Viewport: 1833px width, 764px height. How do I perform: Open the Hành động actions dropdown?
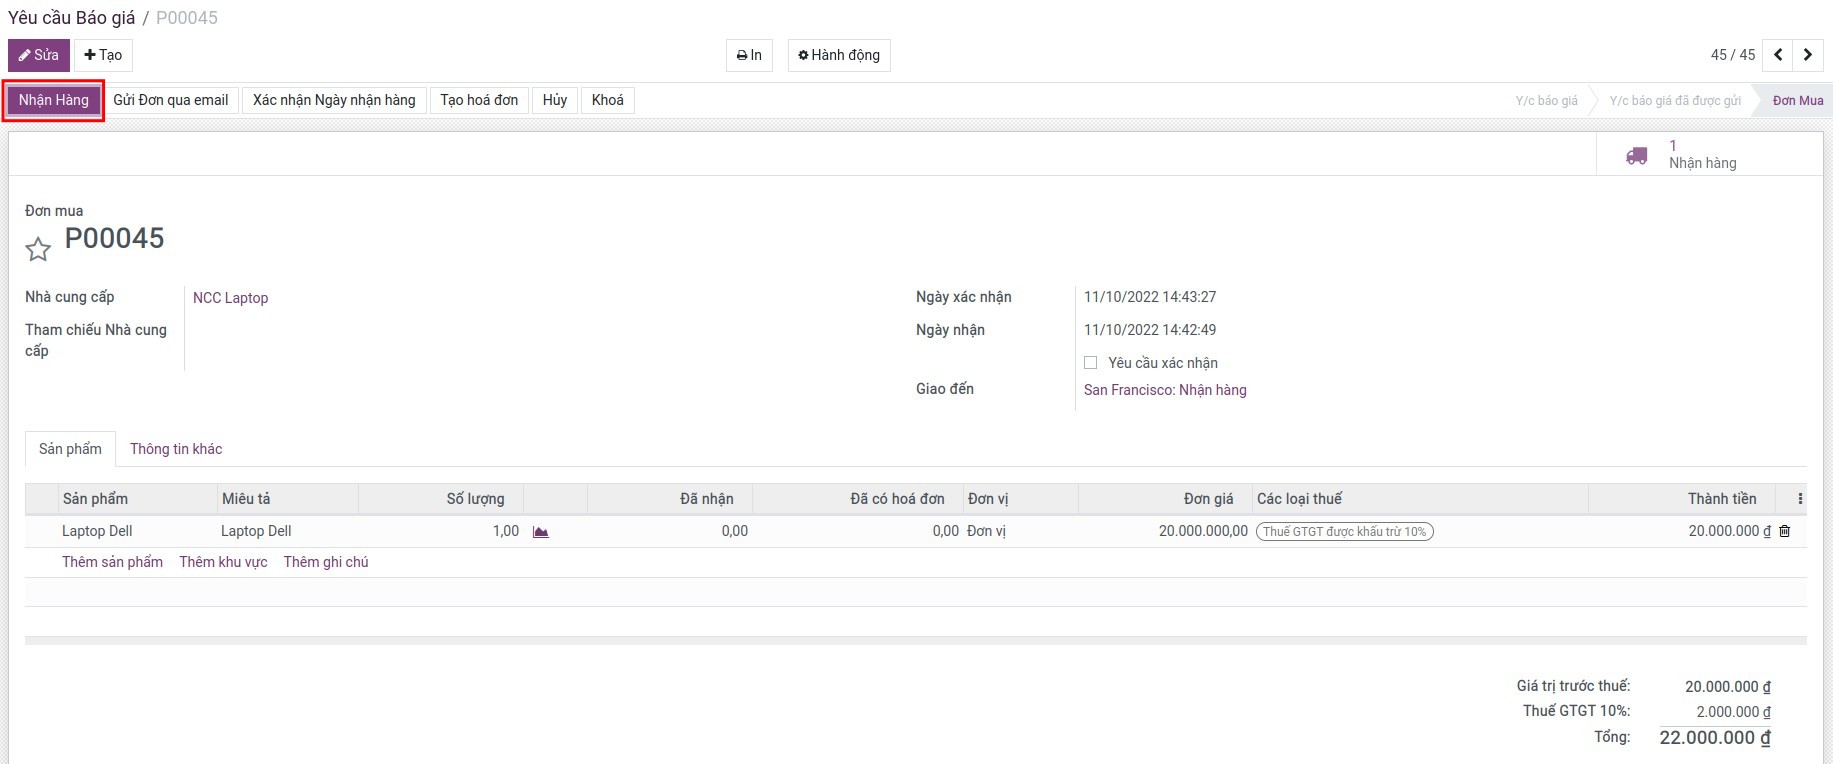coord(839,55)
